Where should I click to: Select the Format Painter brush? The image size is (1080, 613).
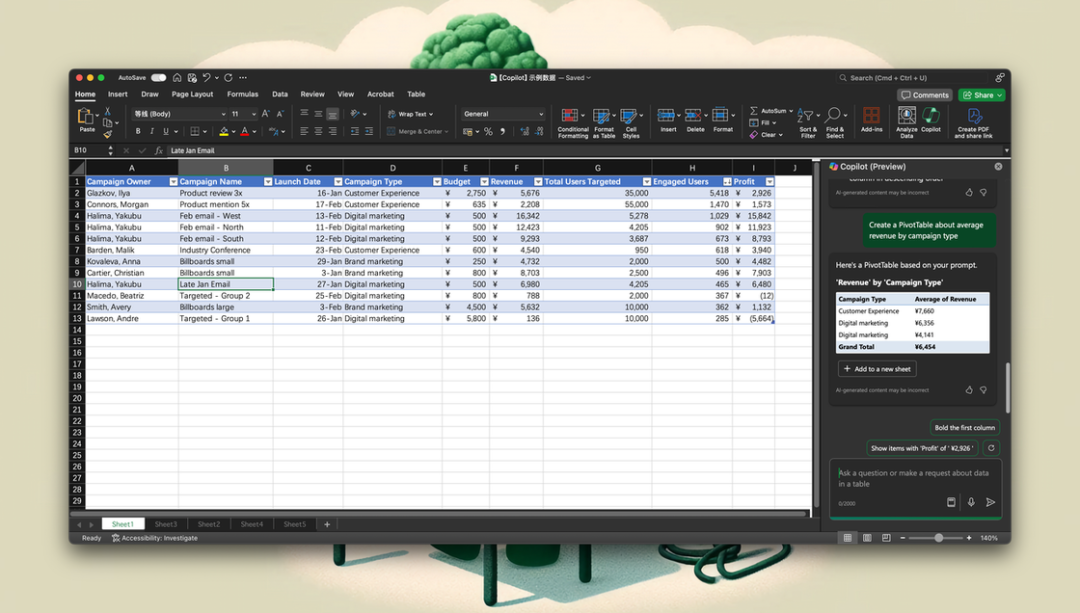click(107, 134)
